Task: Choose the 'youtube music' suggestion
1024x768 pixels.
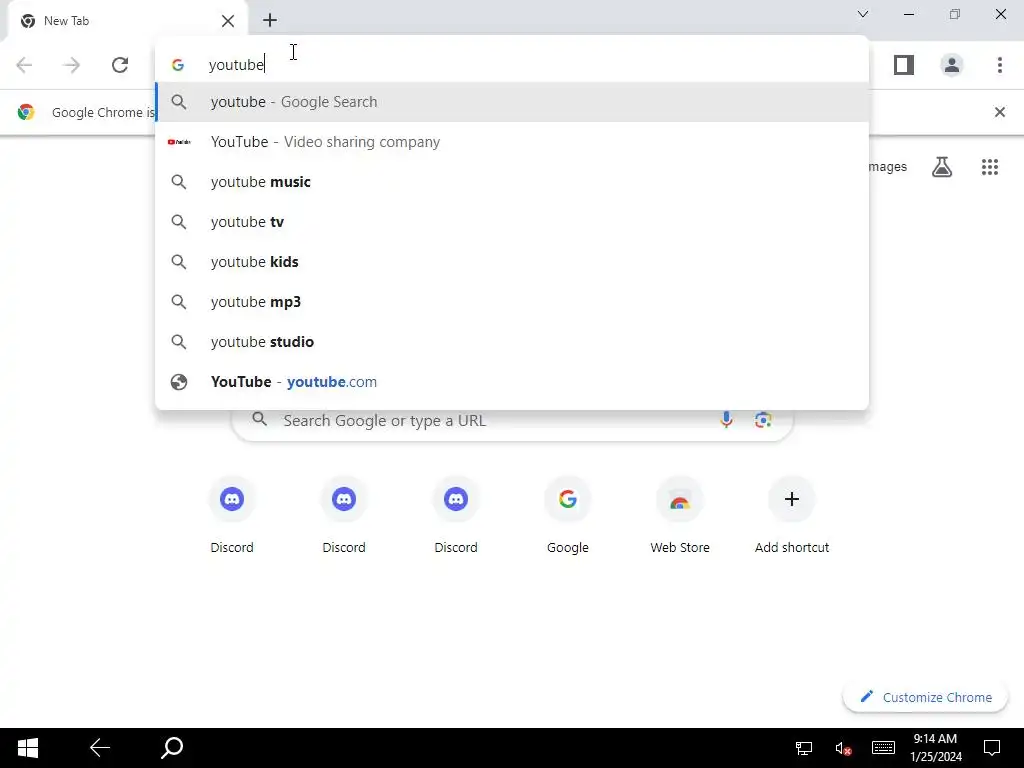Action: 512,182
